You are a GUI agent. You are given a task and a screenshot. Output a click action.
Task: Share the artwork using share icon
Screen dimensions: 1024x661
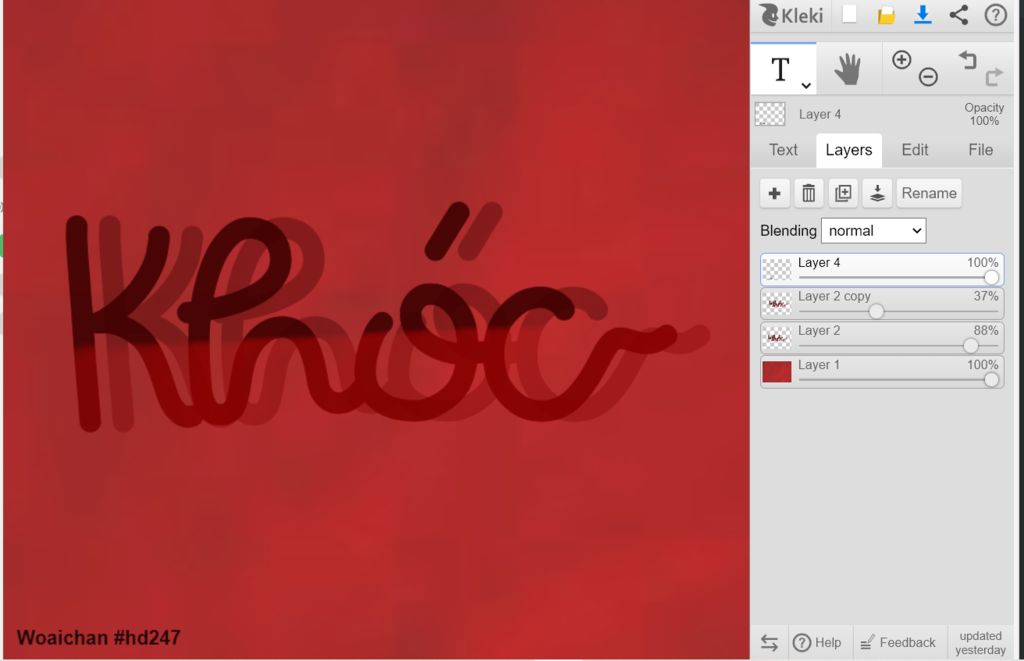coord(959,14)
